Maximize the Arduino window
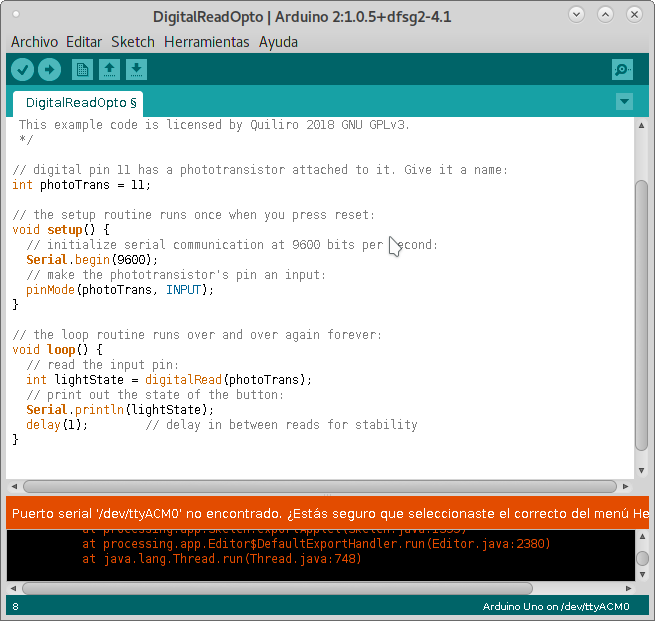Image resolution: width=655 pixels, height=621 pixels. pos(605,15)
